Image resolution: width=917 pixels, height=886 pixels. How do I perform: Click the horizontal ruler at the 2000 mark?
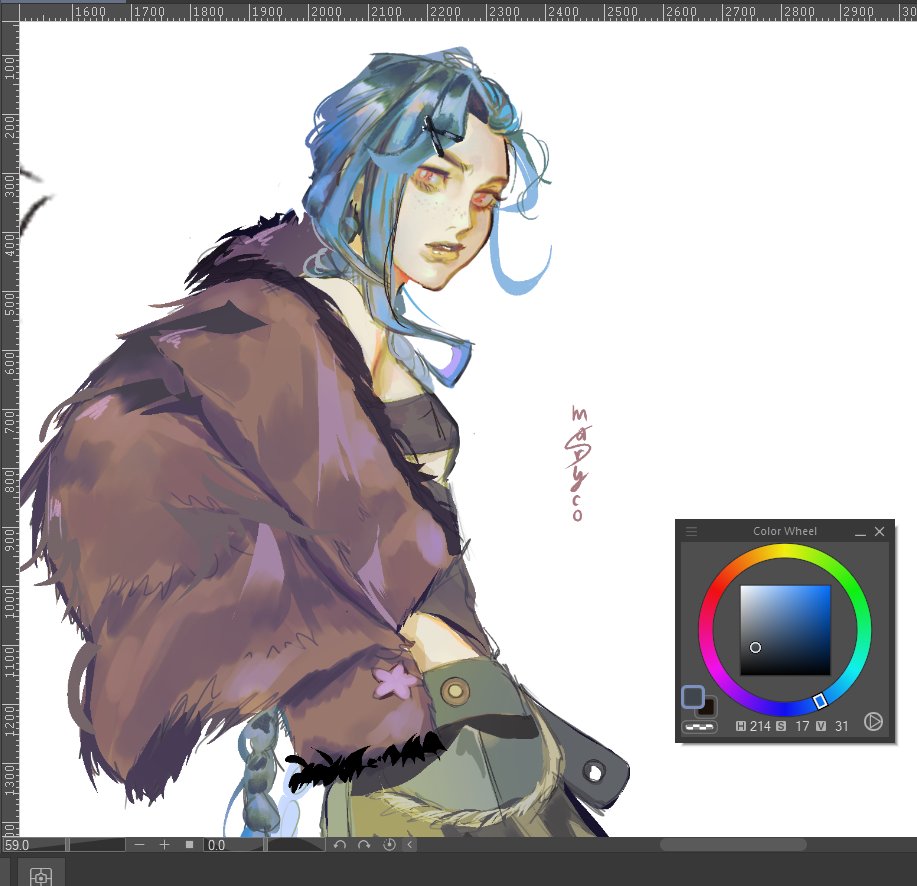pos(326,11)
